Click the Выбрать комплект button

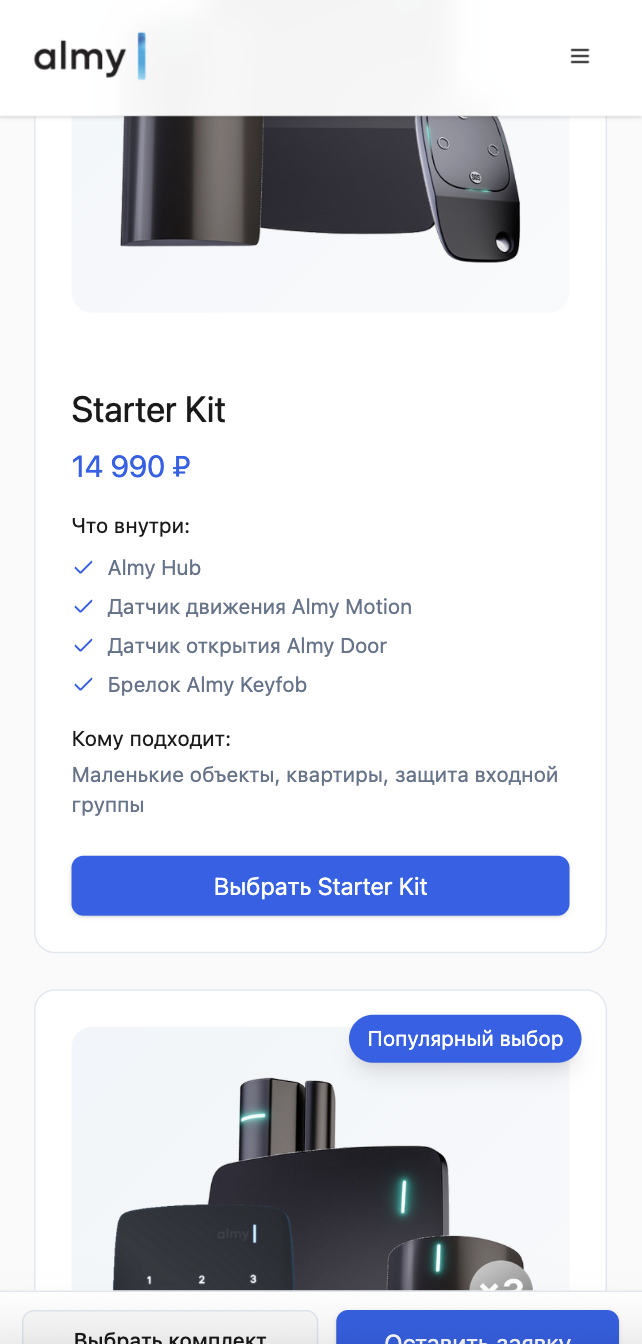coord(170,1330)
